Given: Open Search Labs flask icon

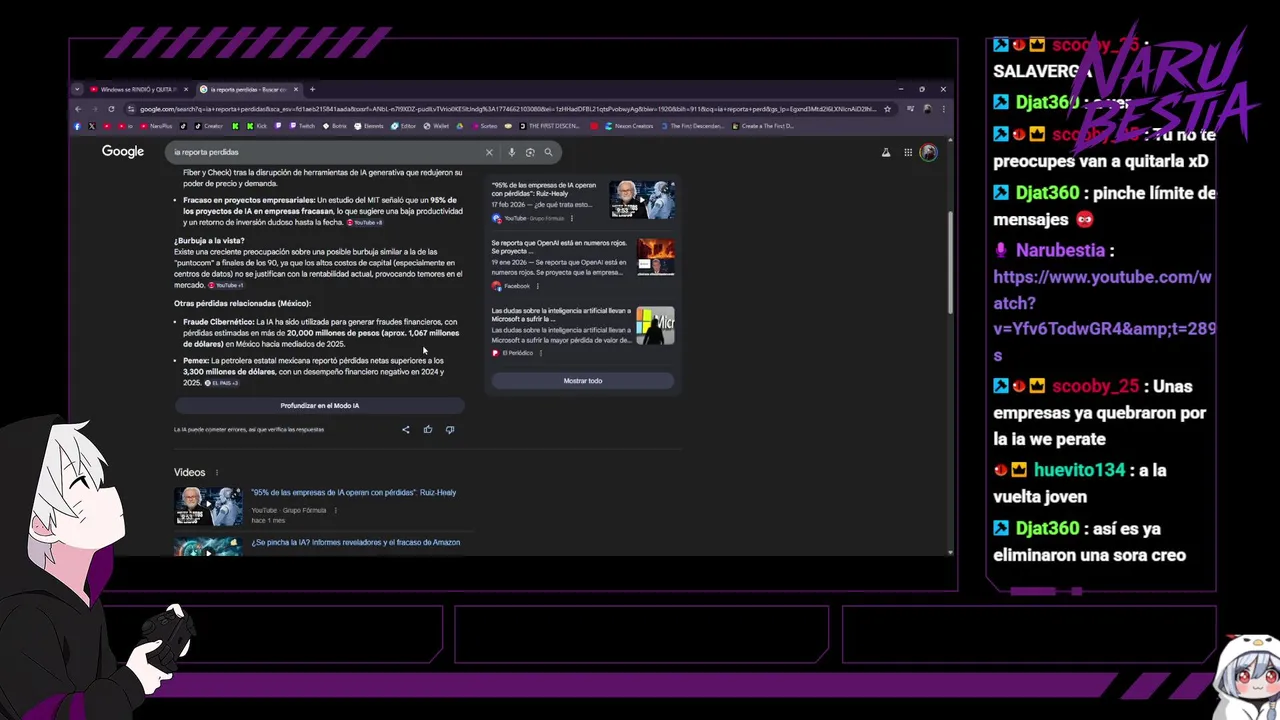Looking at the screenshot, I should point(885,152).
